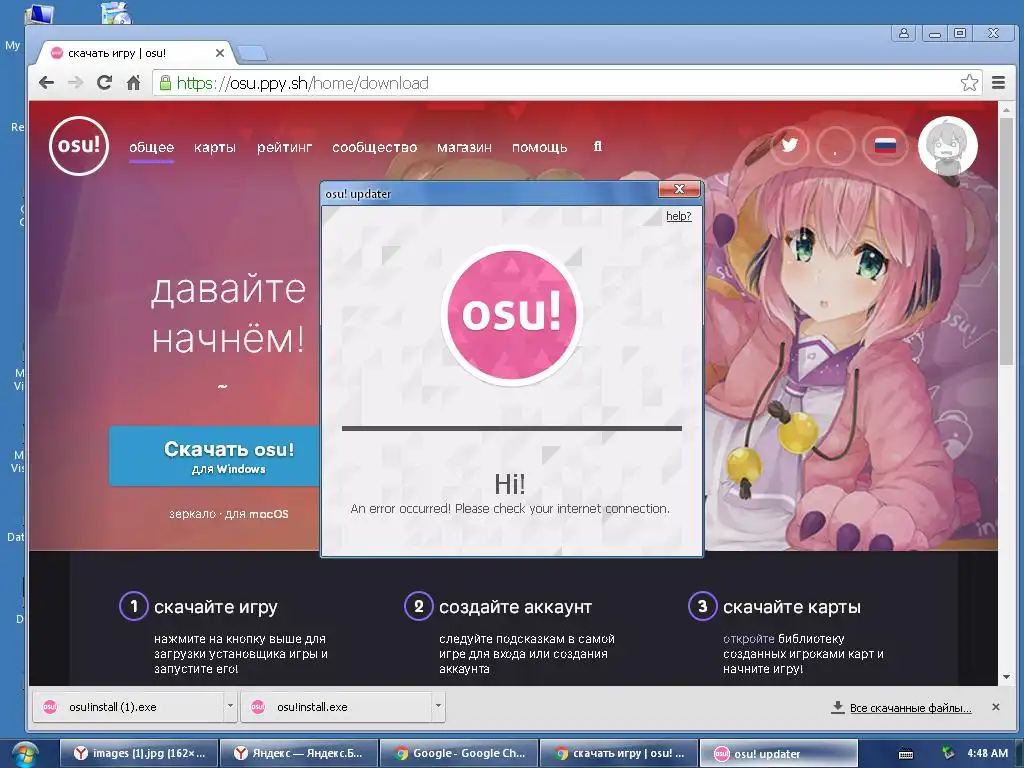
Task: Click the Скачать osu! для Windows button
Action: 214,456
